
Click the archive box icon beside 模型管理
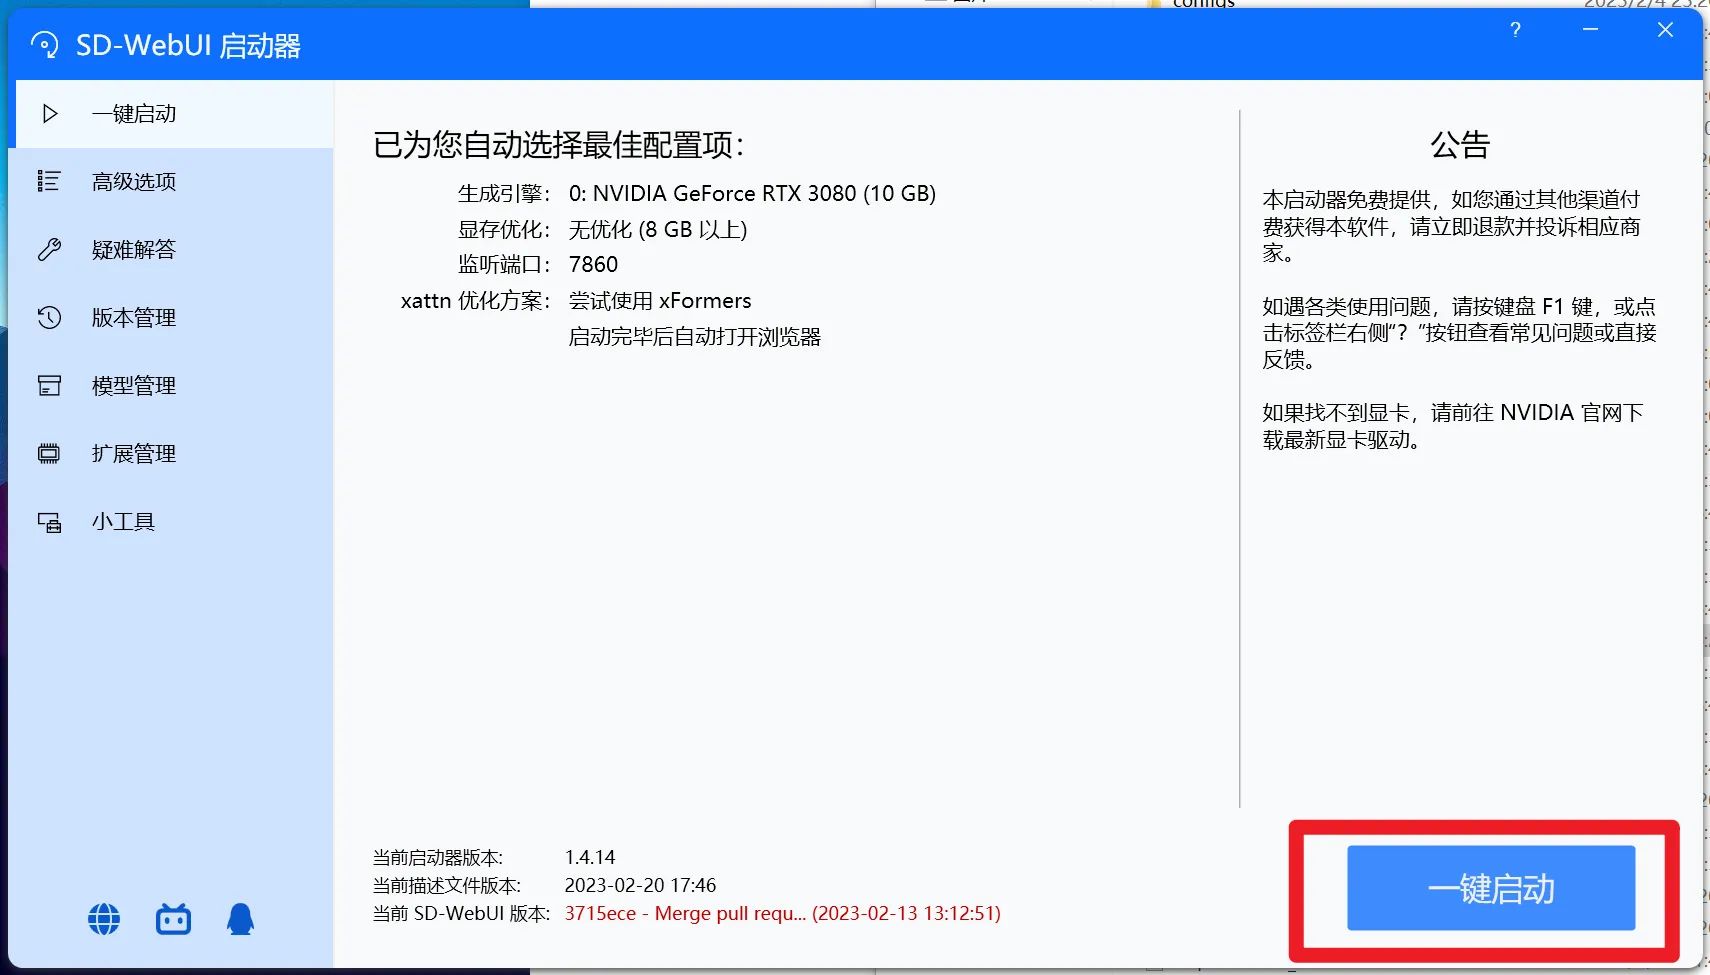coord(49,385)
